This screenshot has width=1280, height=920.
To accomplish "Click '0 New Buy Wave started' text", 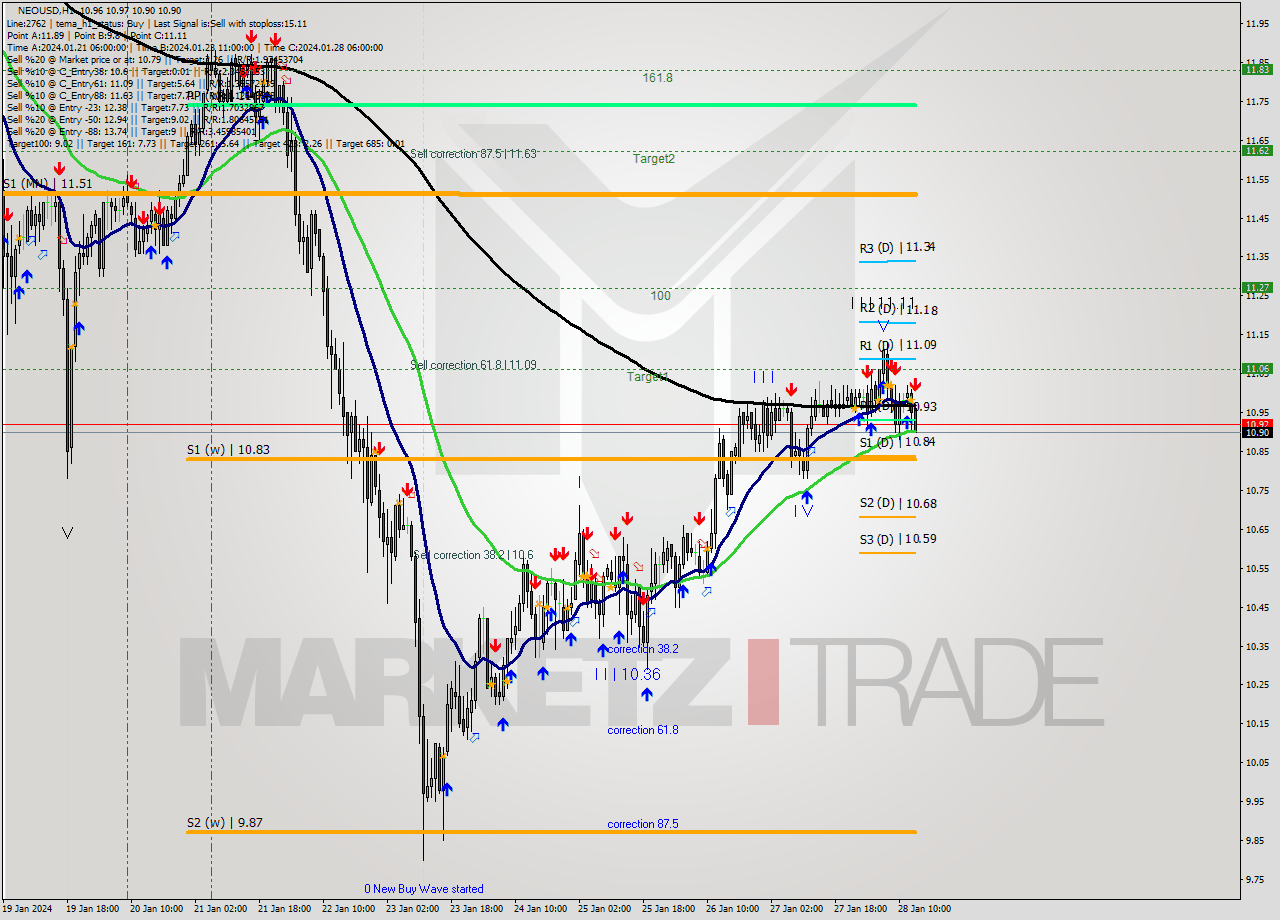I will point(424,889).
